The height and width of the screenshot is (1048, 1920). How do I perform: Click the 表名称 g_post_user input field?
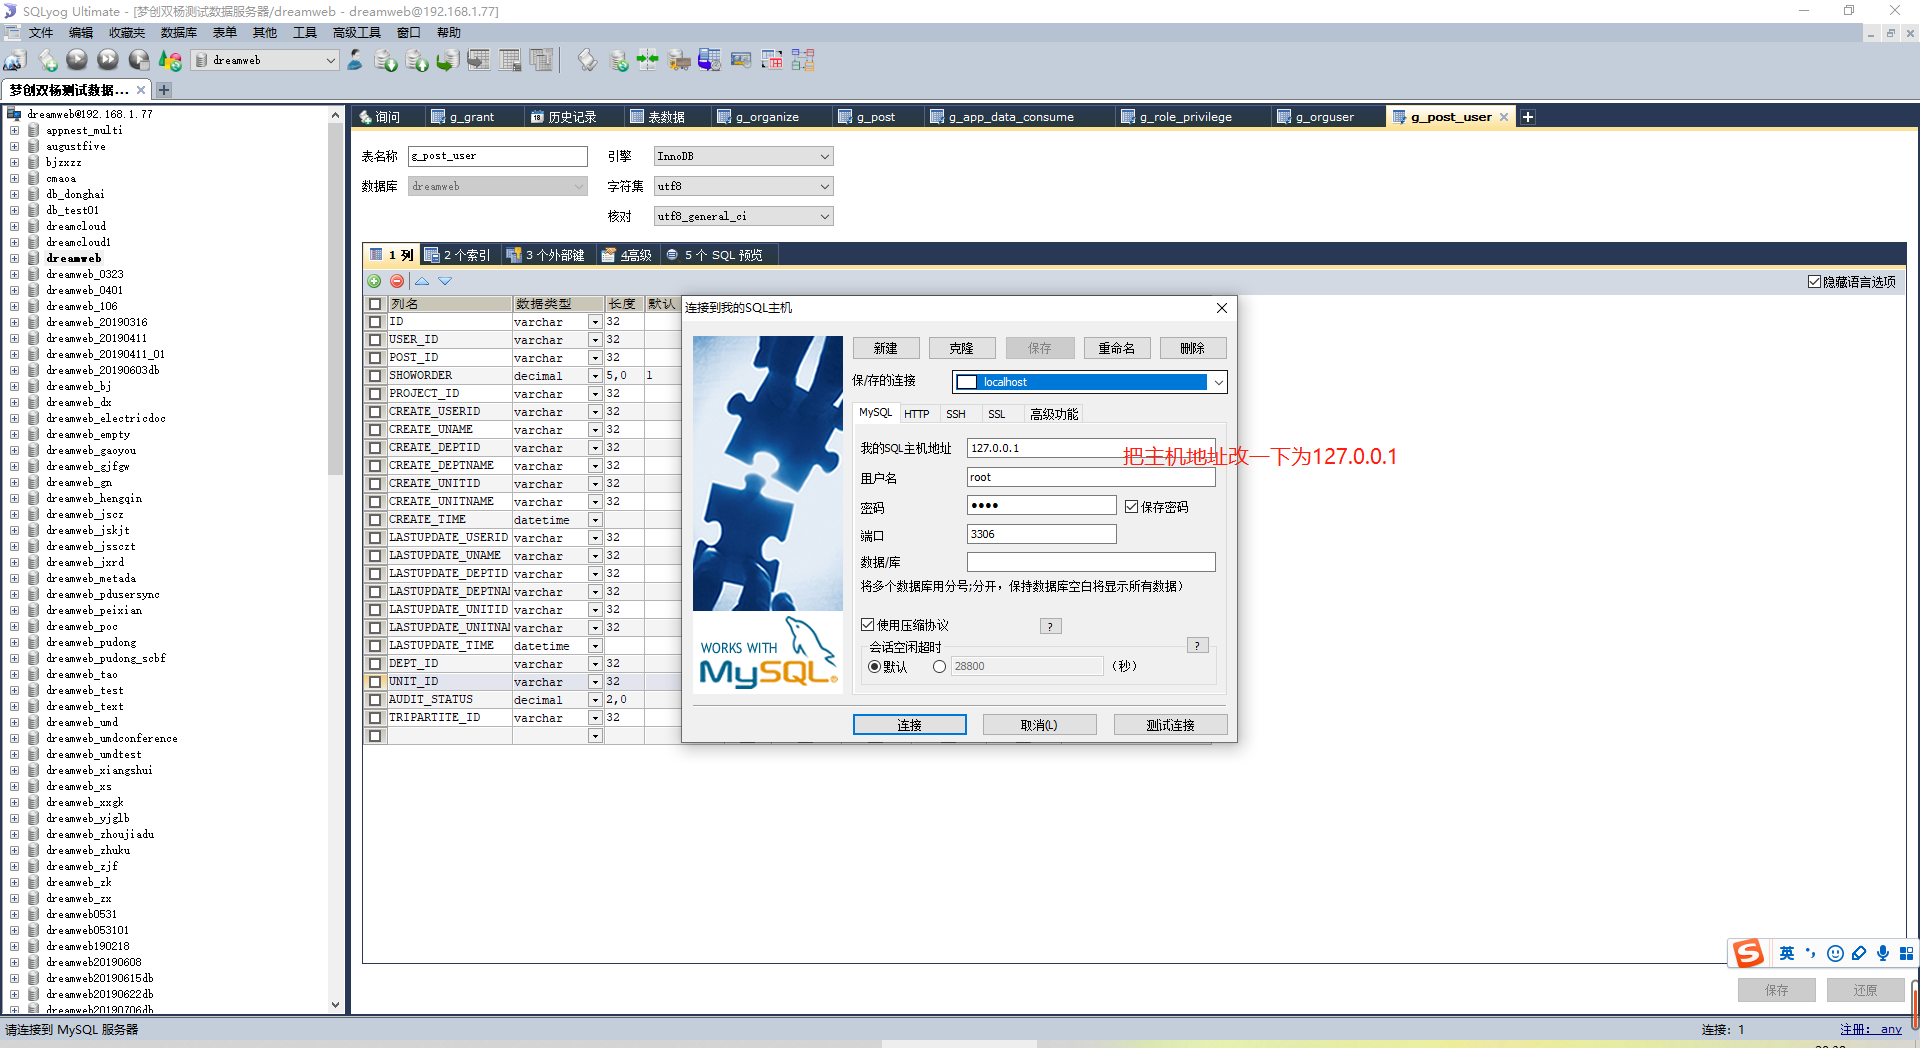click(497, 156)
